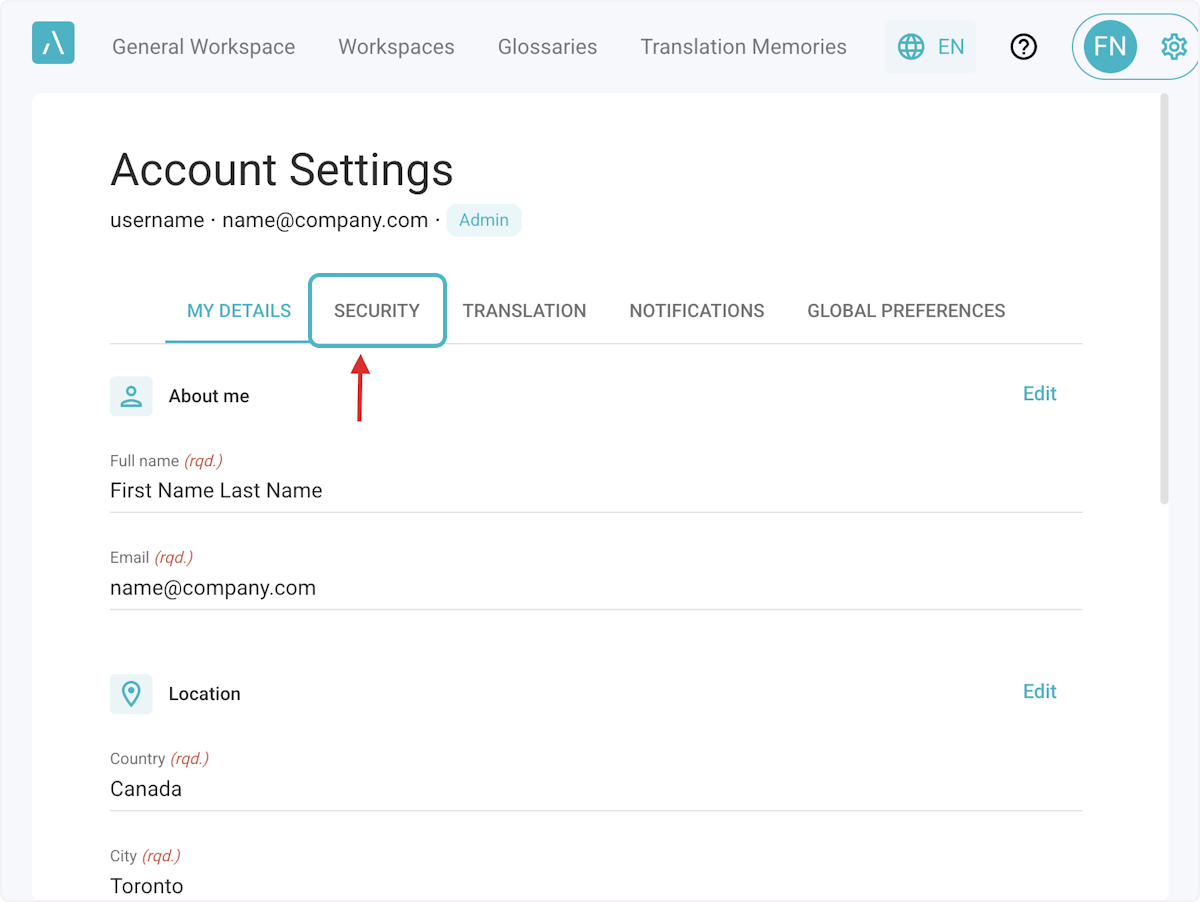Edit the About me section
This screenshot has height=902, width=1200.
tap(1039, 394)
